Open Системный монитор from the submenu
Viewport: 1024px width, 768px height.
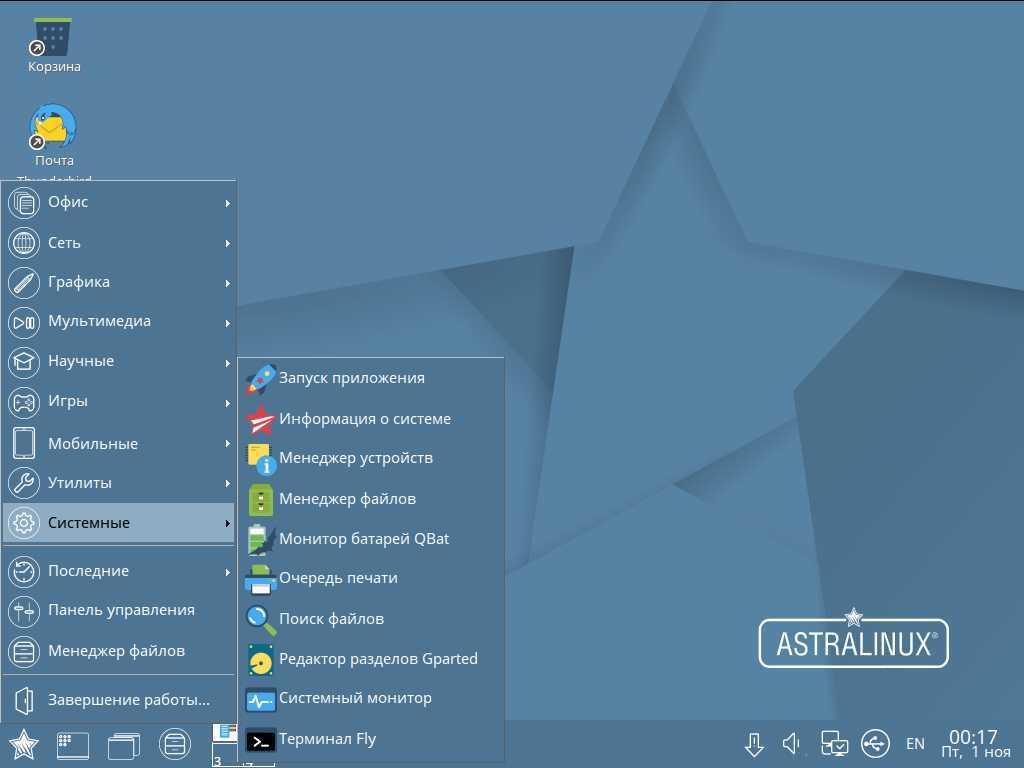pos(355,698)
